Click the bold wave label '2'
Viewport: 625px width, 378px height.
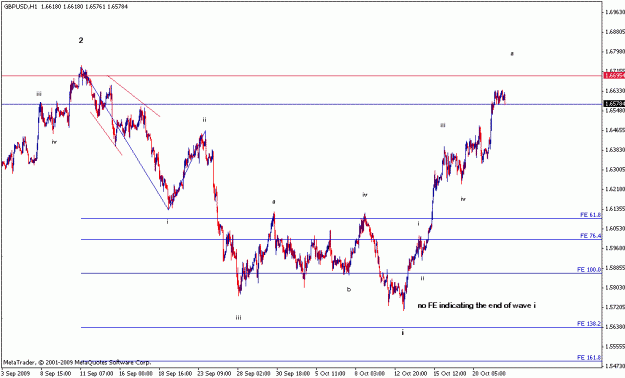(x=81, y=40)
